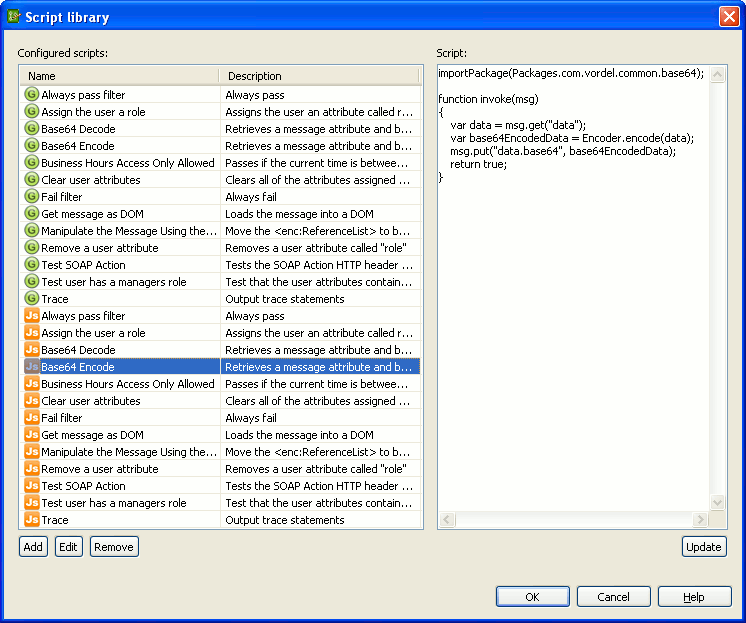
Task: Click the Update button
Action: [704, 546]
